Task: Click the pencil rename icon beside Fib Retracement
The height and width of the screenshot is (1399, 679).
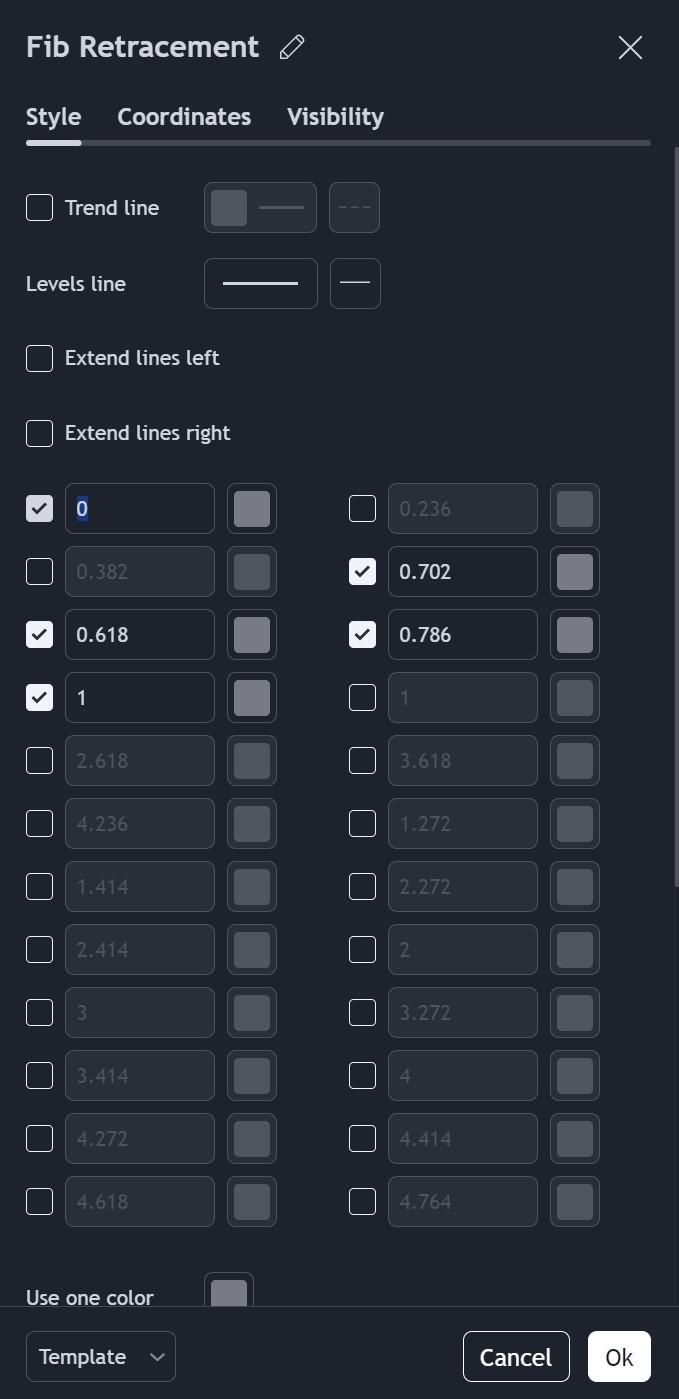Action: point(292,47)
